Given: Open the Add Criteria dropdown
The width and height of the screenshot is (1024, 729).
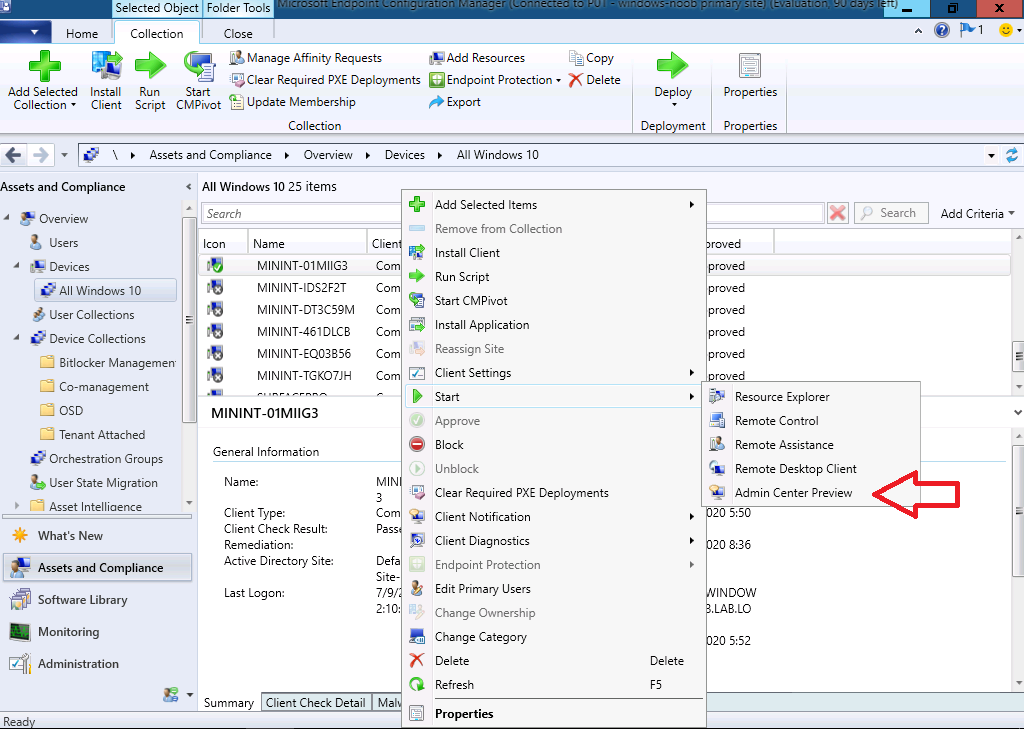Looking at the screenshot, I should click(978, 214).
